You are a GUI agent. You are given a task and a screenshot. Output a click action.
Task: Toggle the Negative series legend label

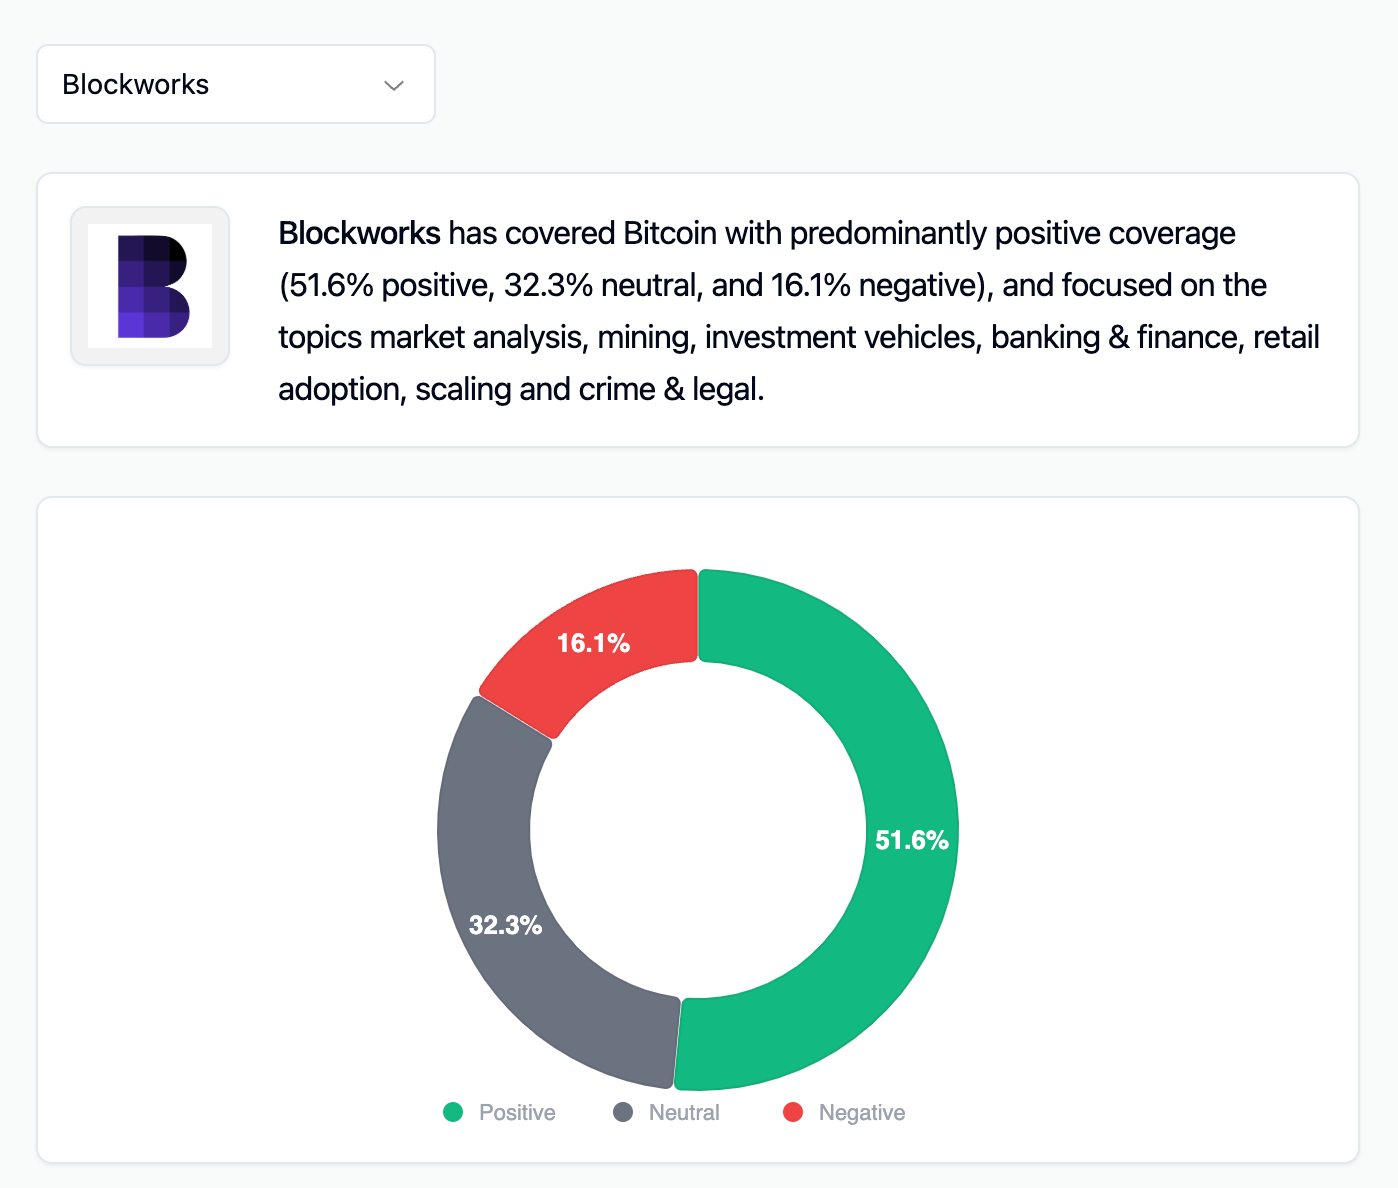tap(862, 1112)
